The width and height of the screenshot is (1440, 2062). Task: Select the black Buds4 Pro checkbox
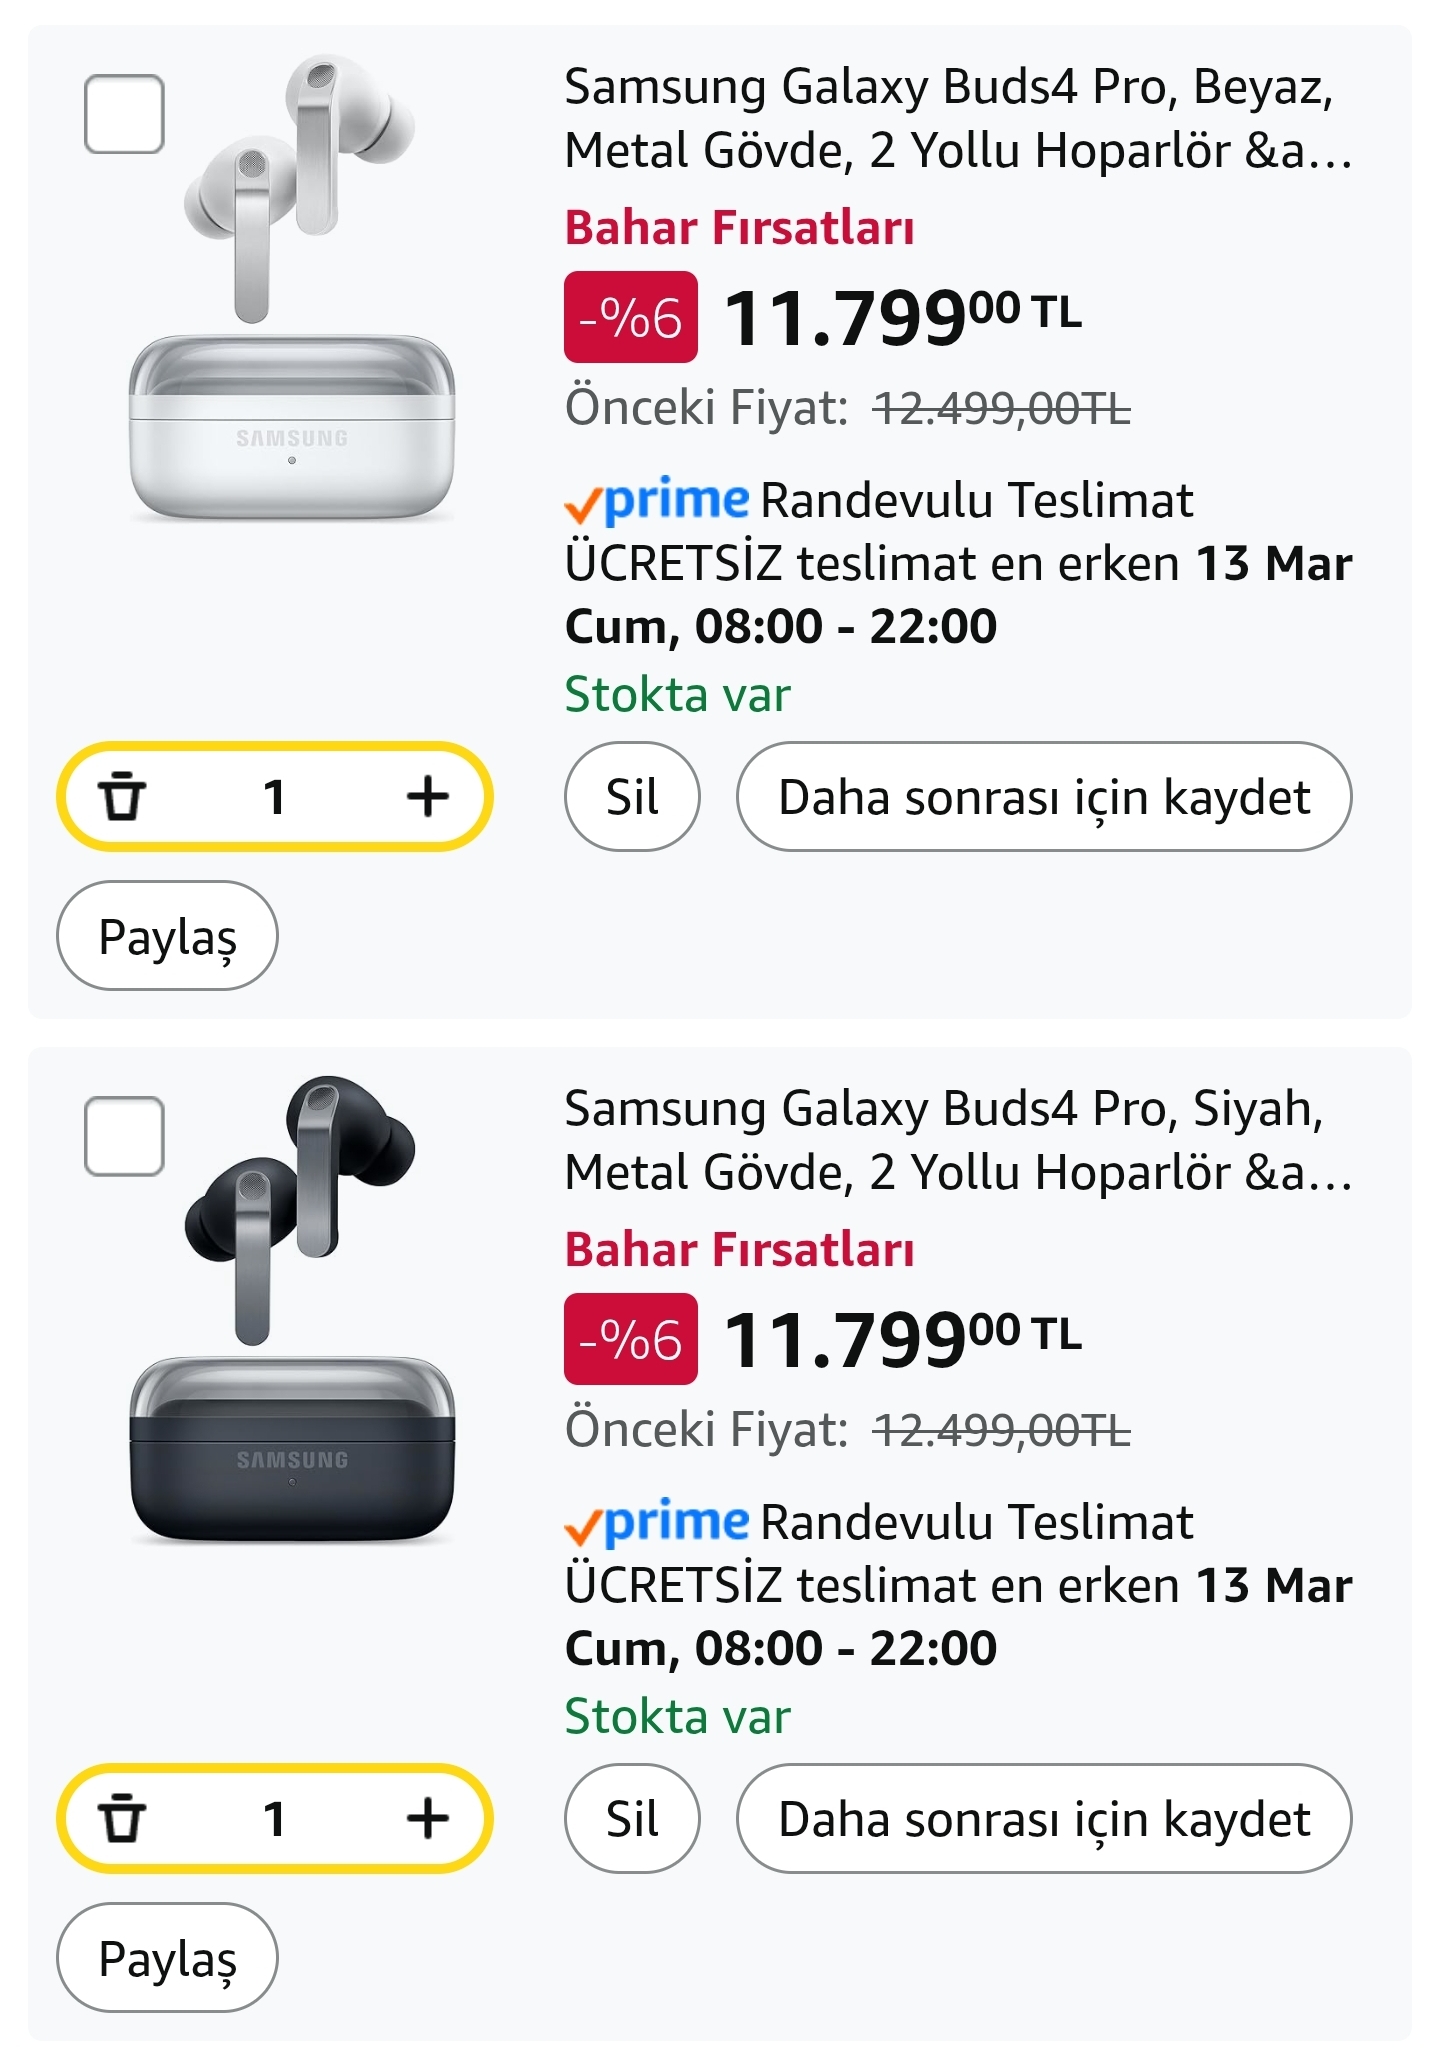(125, 1136)
